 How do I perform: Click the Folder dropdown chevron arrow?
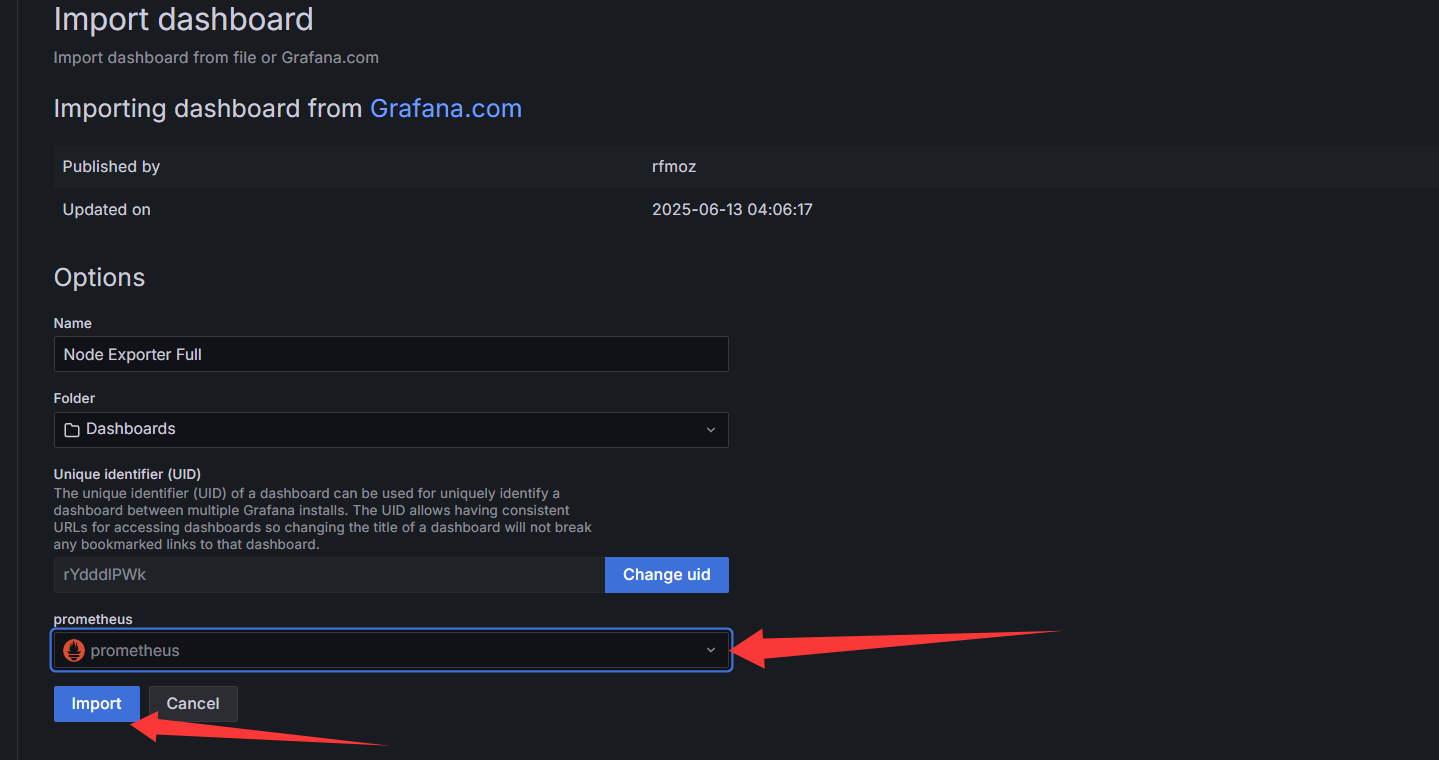(x=711, y=430)
